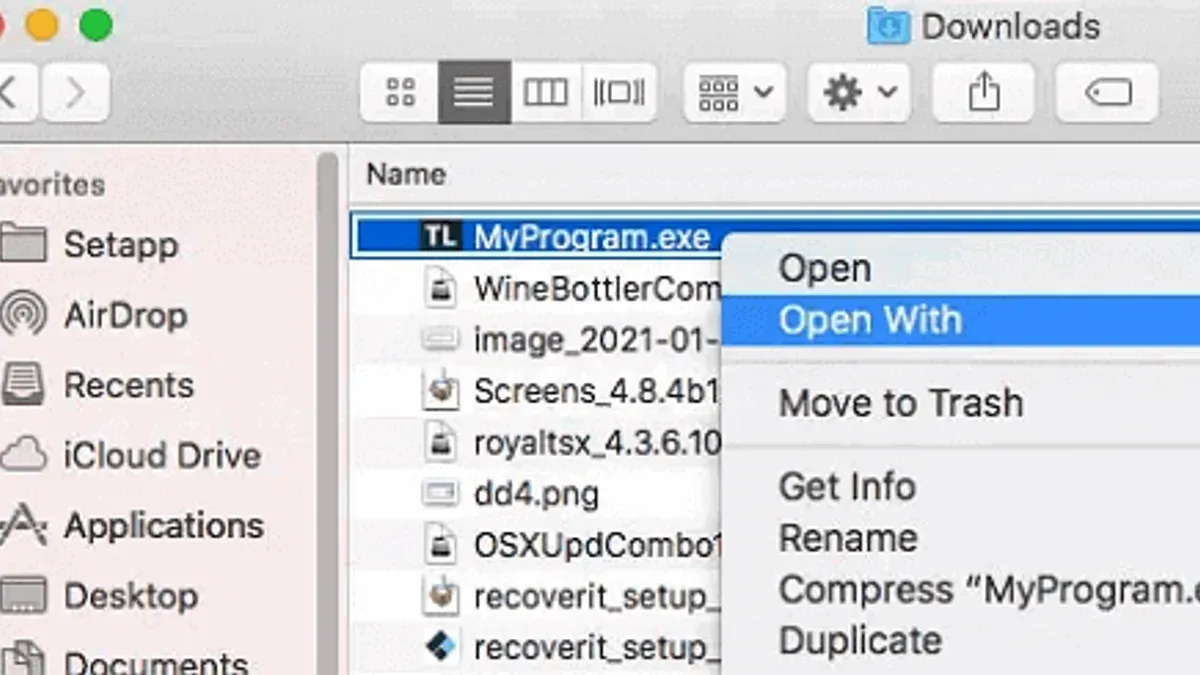Go back with the toolbar arrow

(15, 93)
